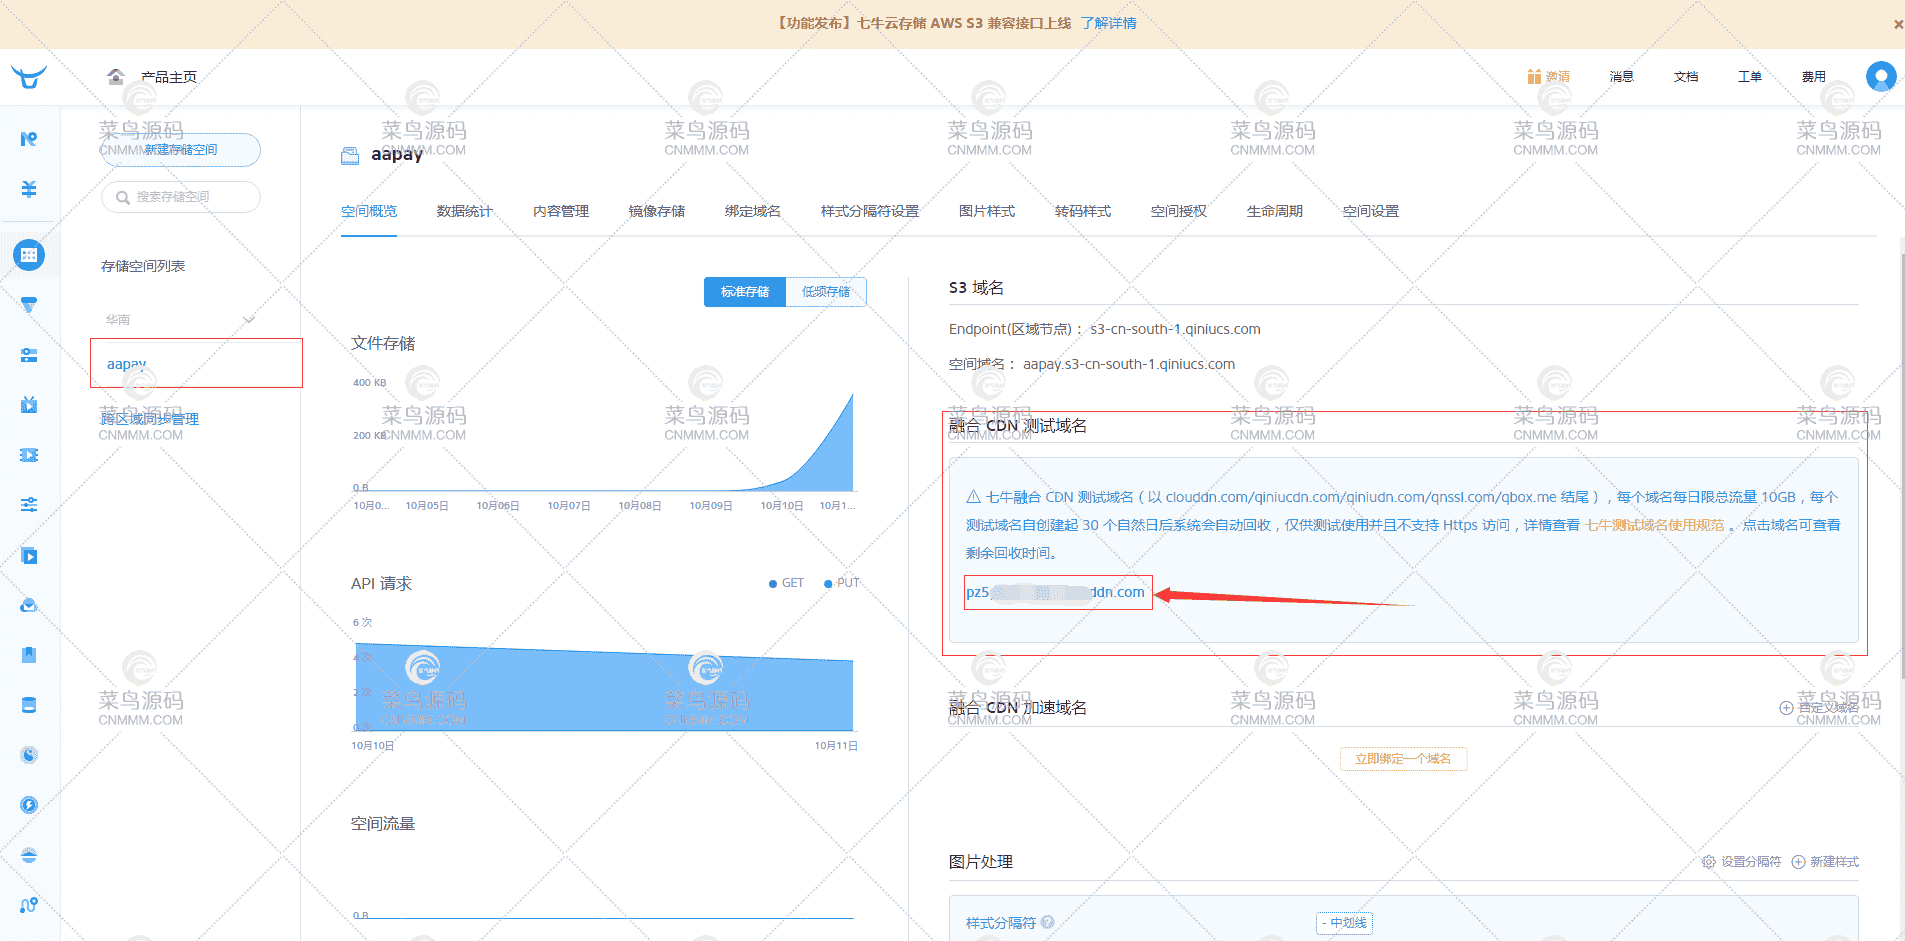Expand the 华南 region dropdown
This screenshot has width=1905, height=941.
180,318
